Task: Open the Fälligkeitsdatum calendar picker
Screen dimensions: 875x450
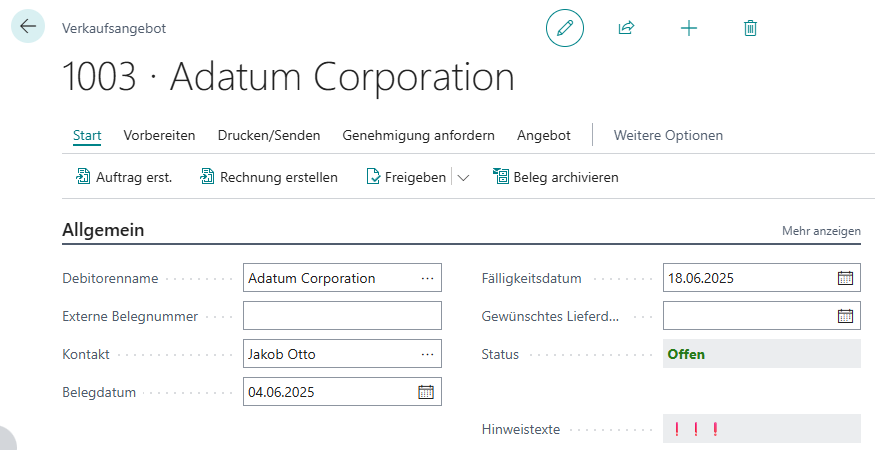Action: (845, 279)
